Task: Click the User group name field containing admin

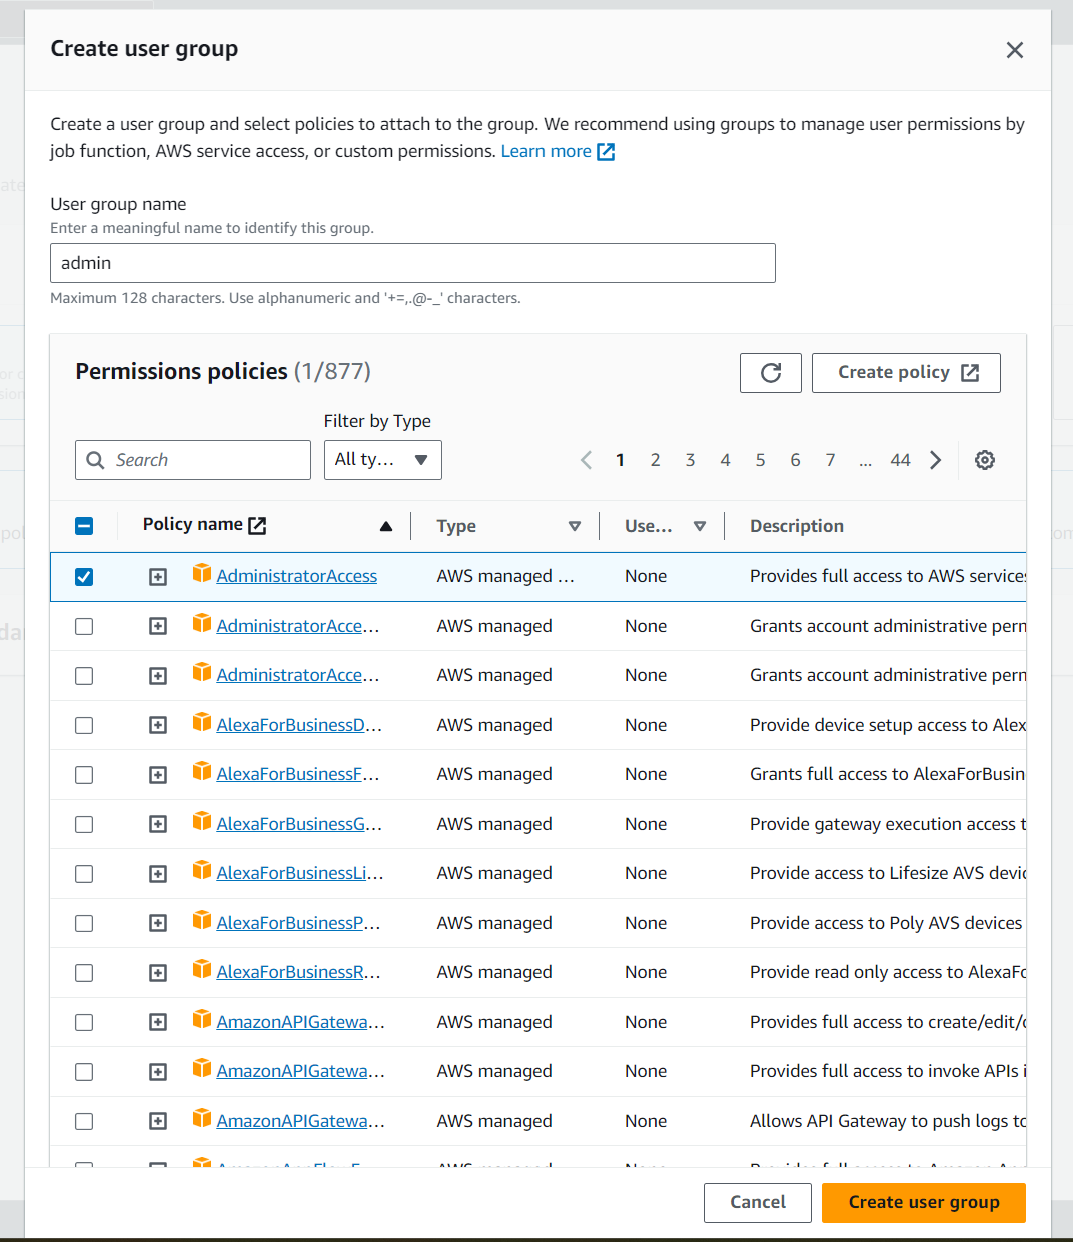Action: 413,263
